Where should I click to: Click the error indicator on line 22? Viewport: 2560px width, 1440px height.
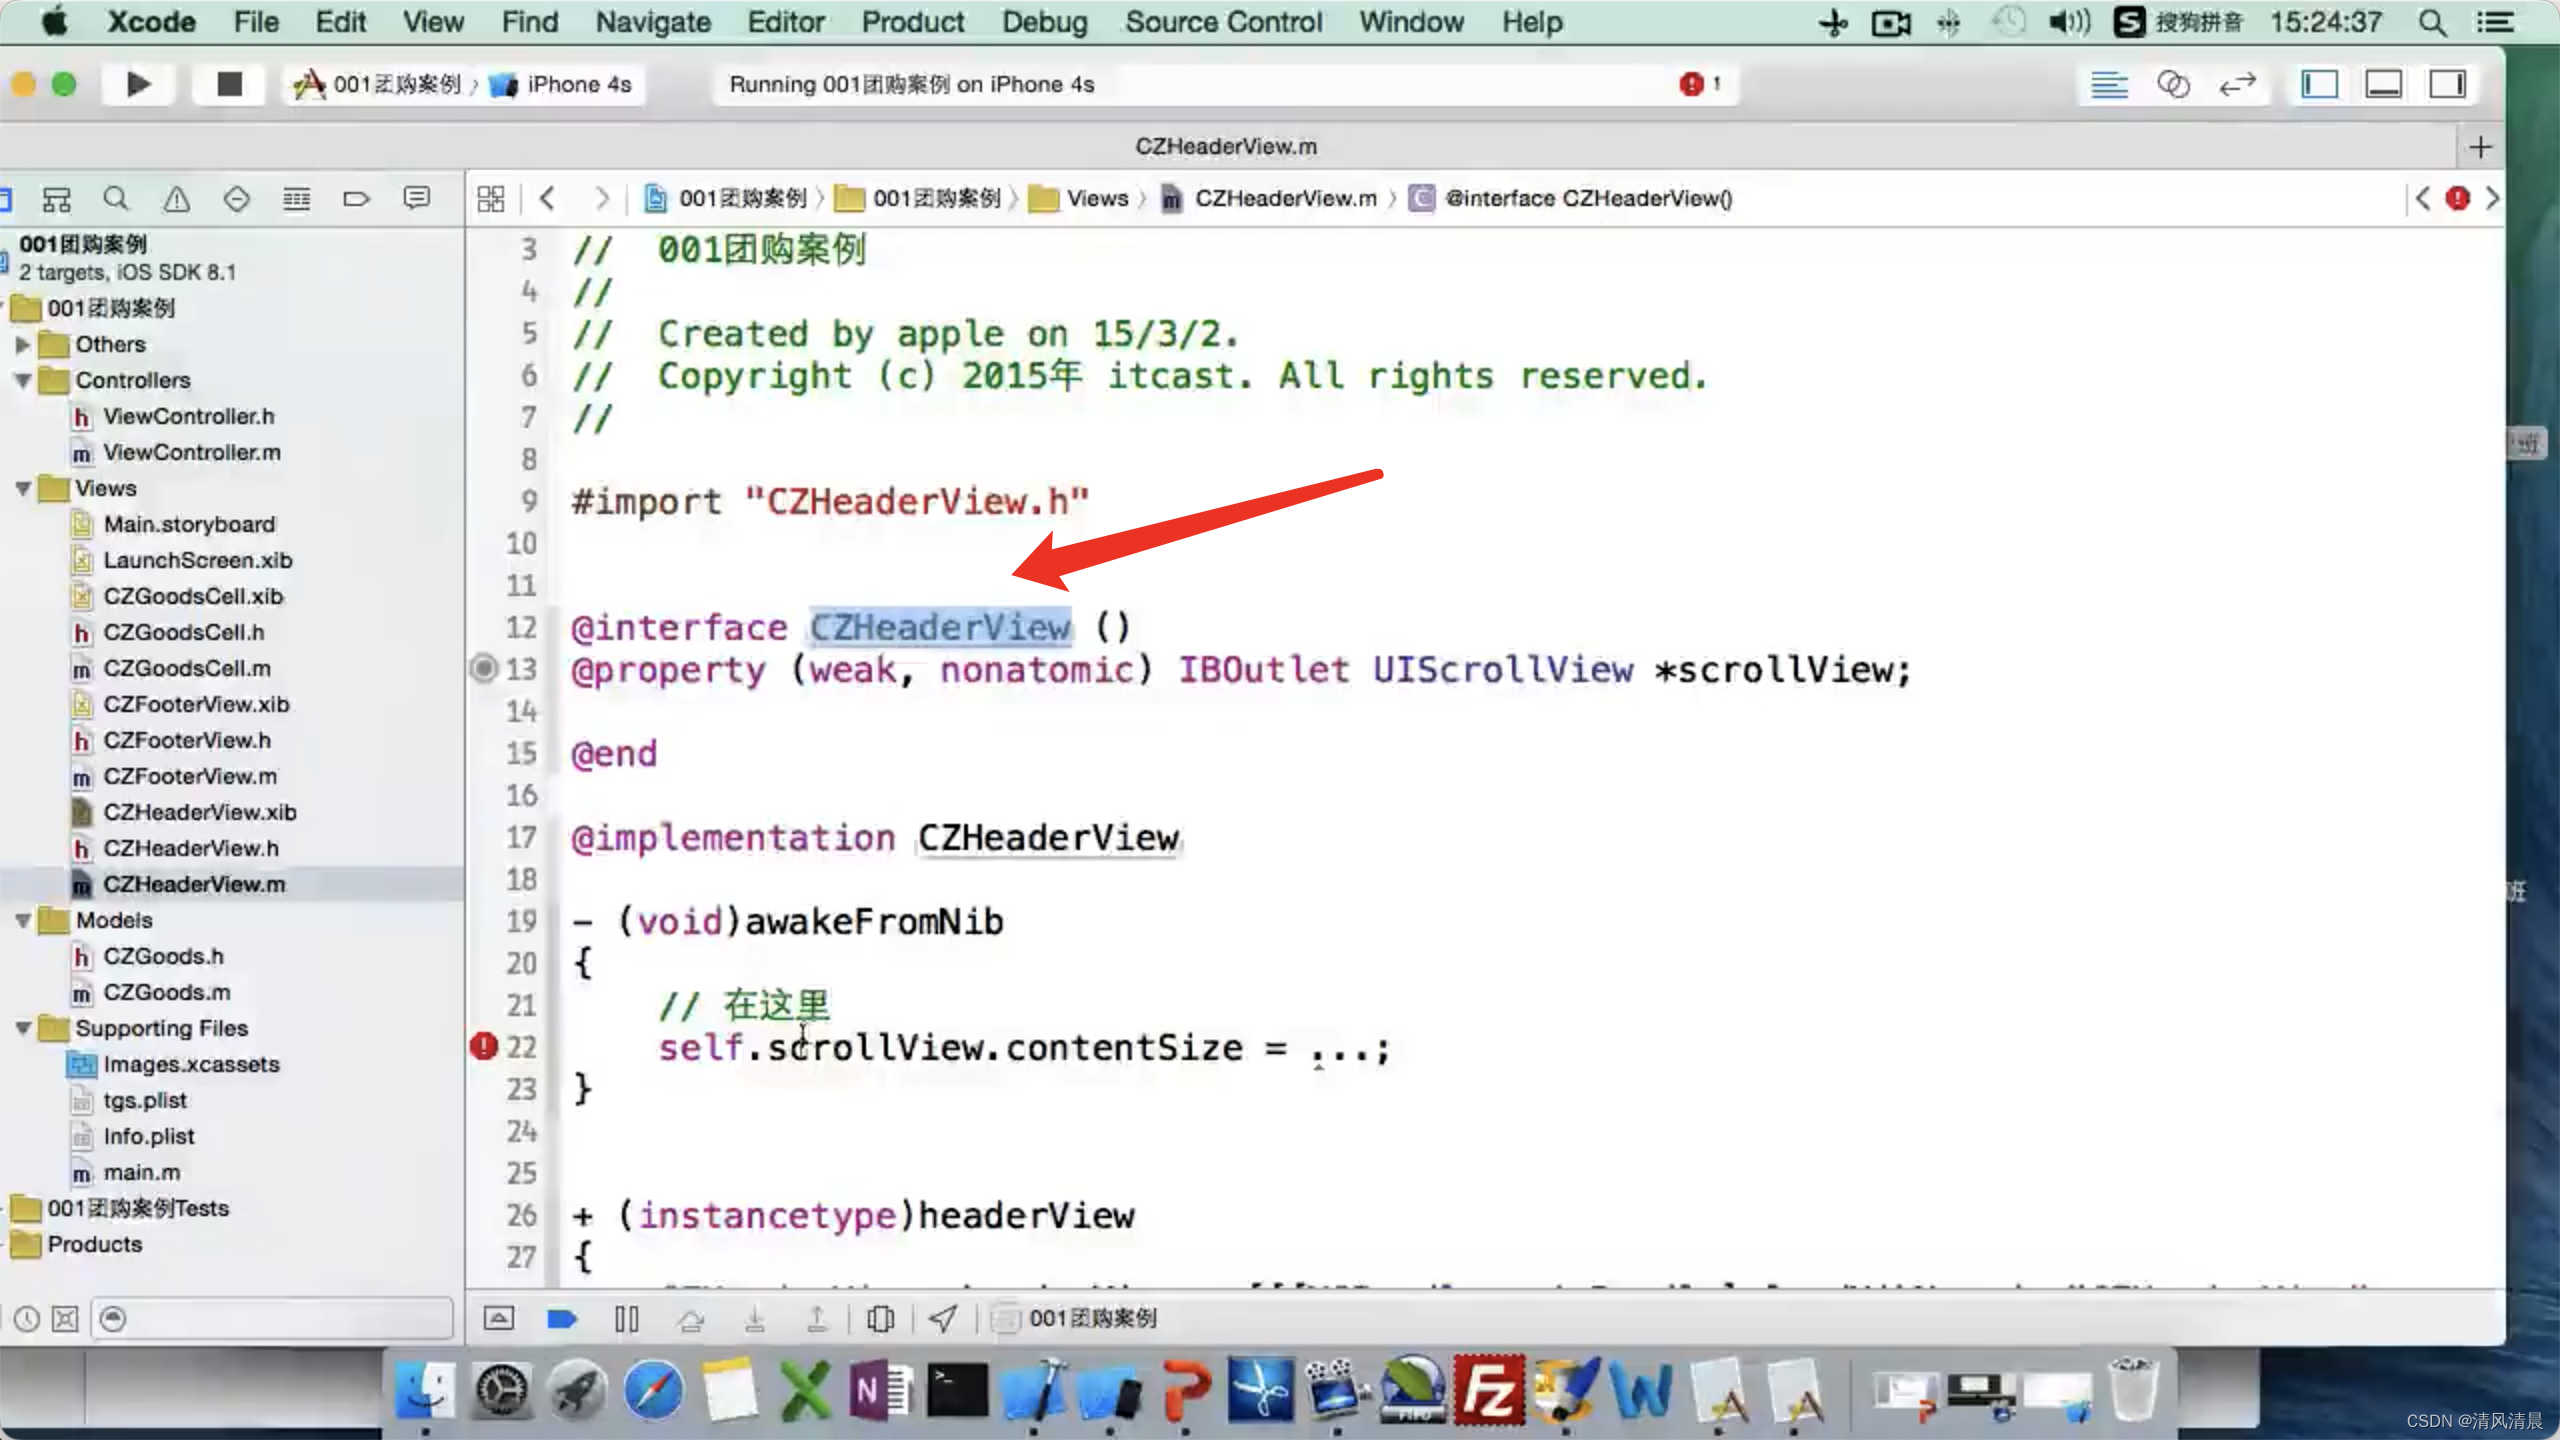point(484,1044)
